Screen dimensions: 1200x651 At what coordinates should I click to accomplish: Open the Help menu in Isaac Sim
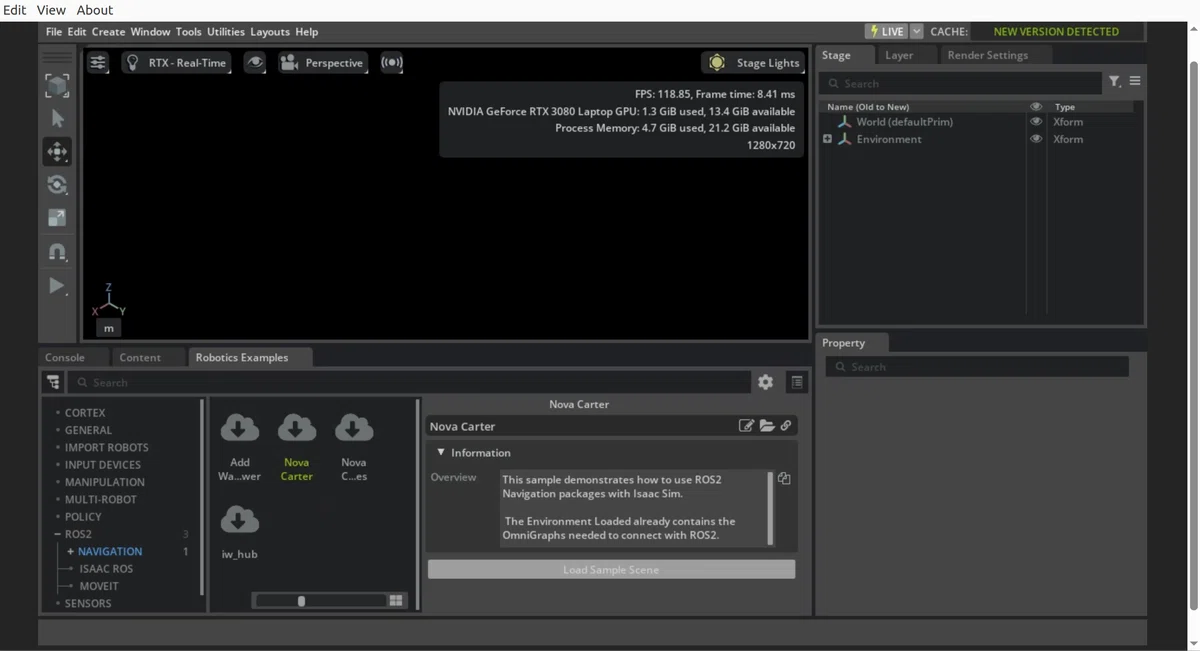[x=306, y=32]
